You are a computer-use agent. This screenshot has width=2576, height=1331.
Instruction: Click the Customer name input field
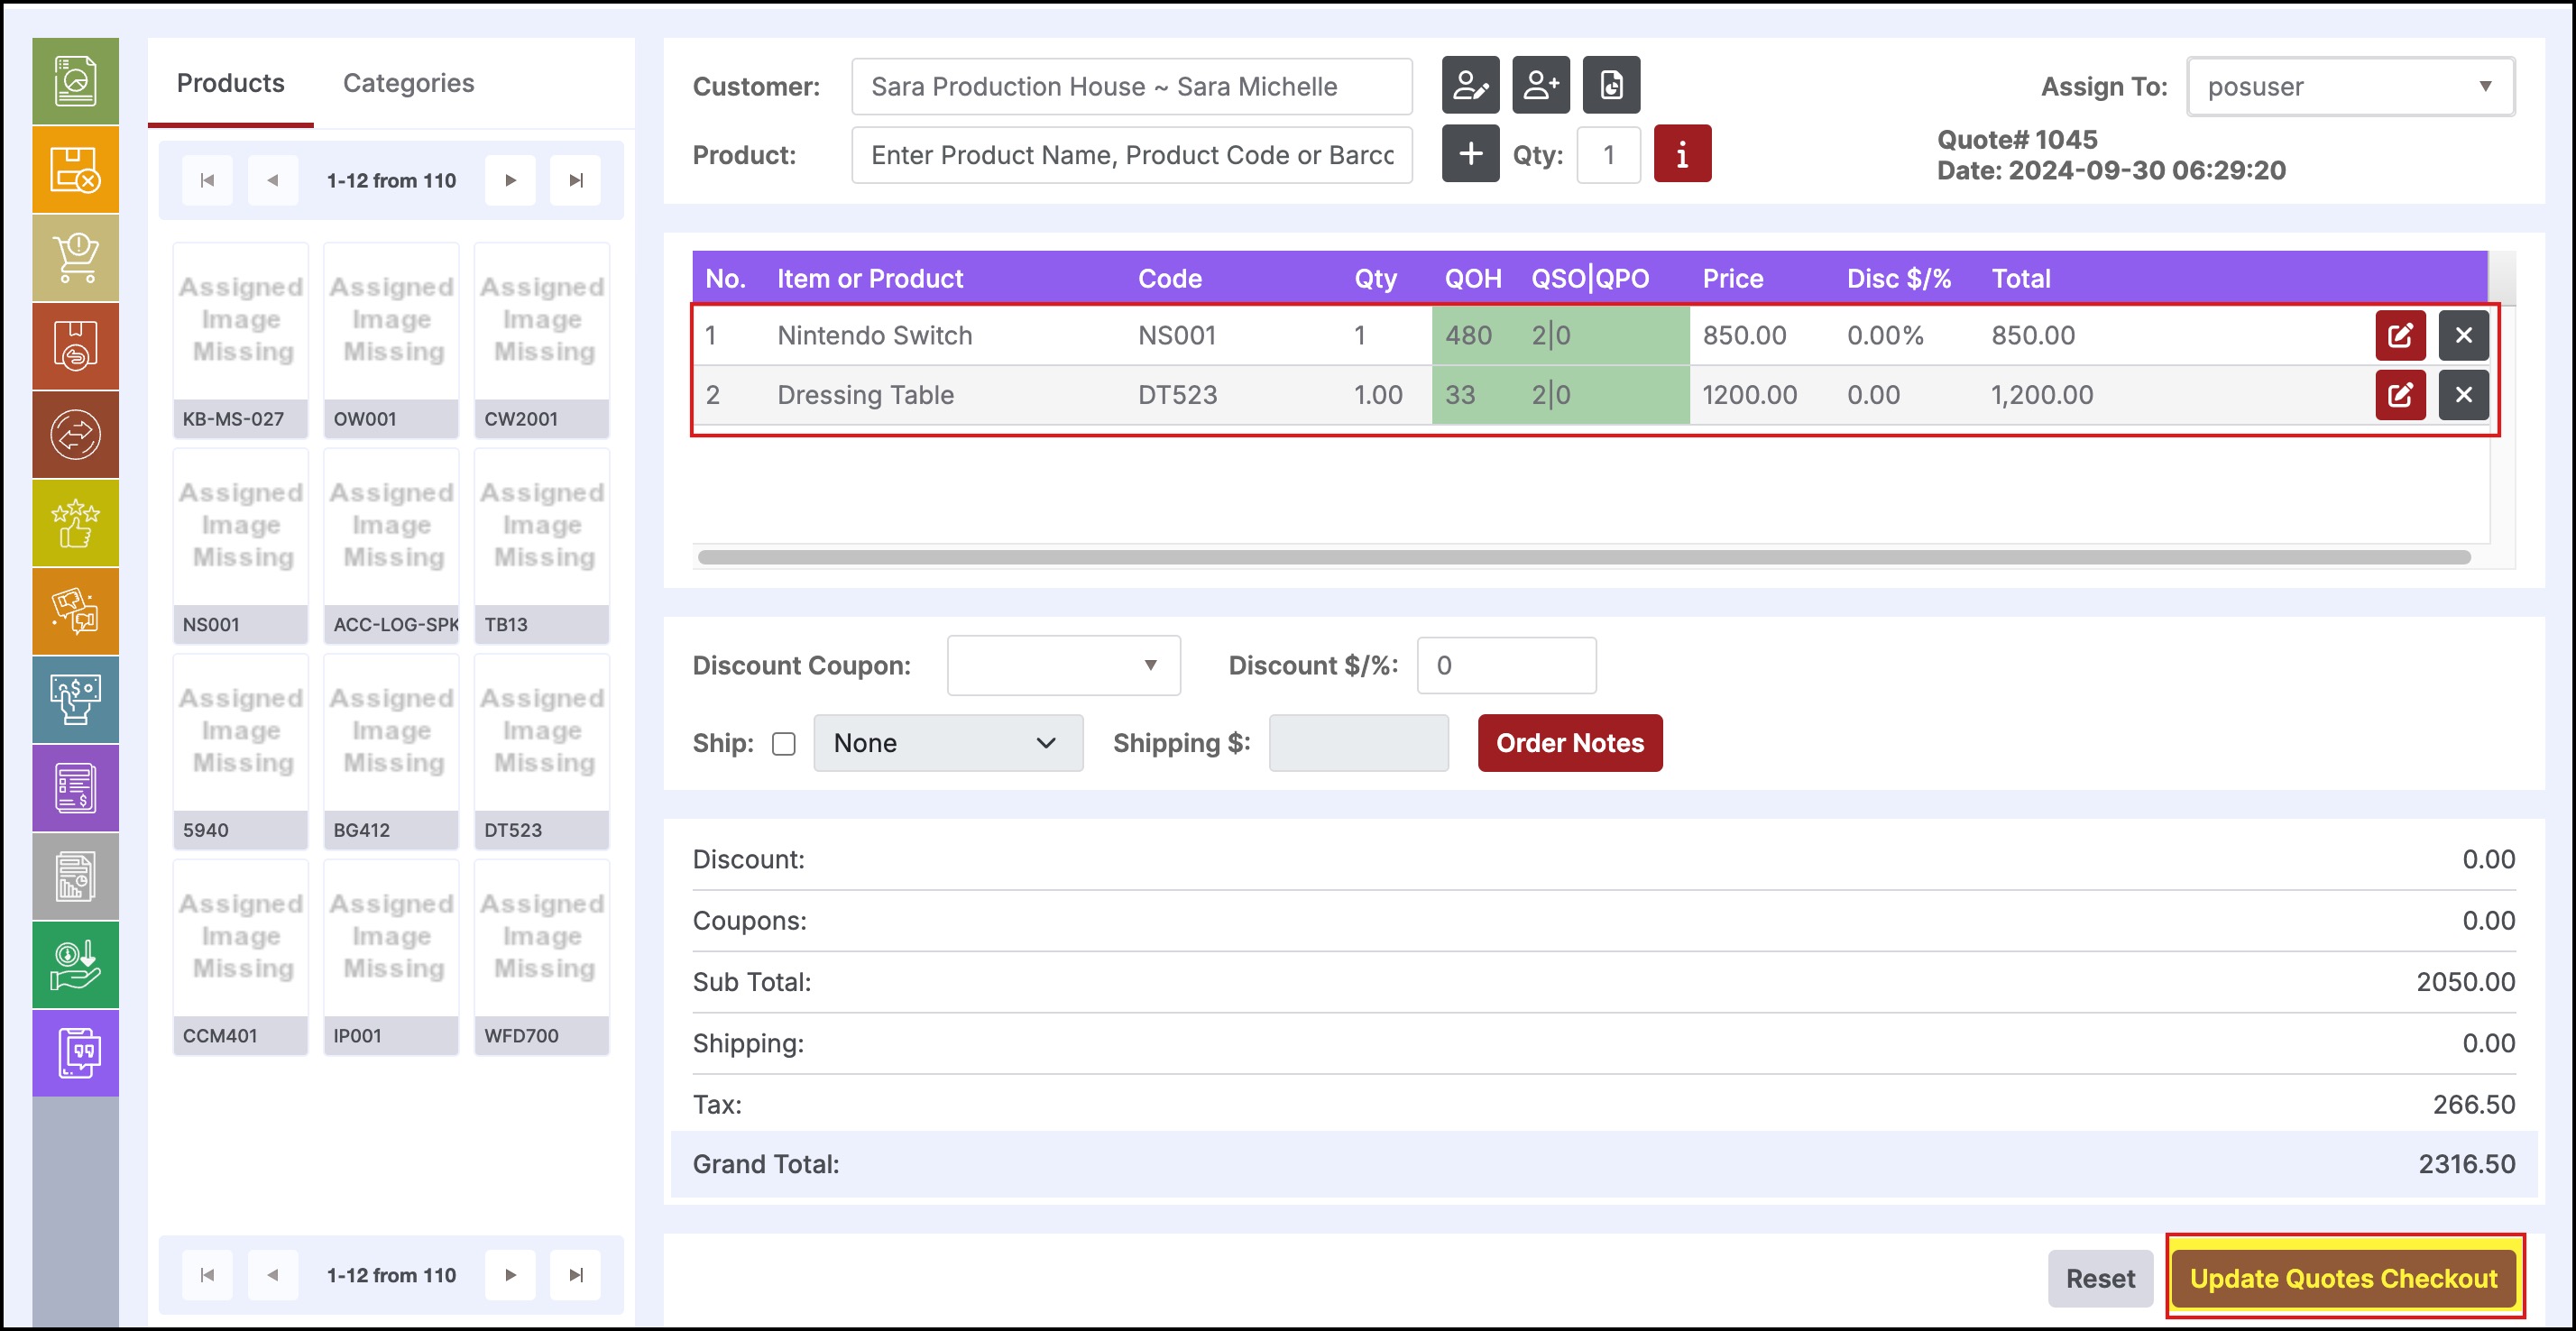[1131, 87]
